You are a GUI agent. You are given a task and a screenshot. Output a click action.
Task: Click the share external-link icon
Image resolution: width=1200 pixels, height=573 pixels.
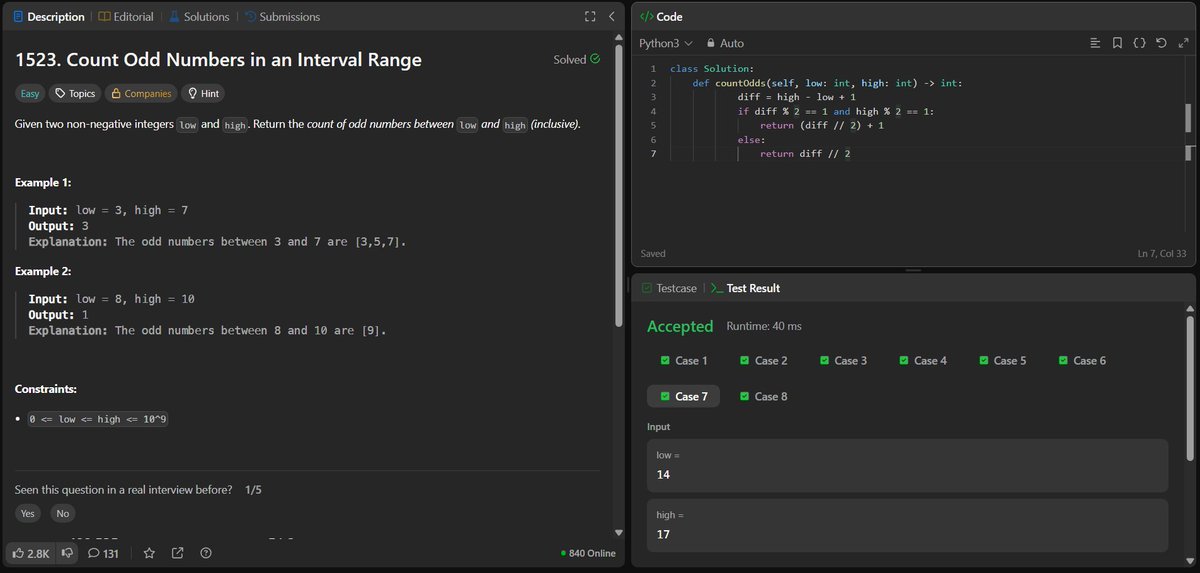point(177,553)
